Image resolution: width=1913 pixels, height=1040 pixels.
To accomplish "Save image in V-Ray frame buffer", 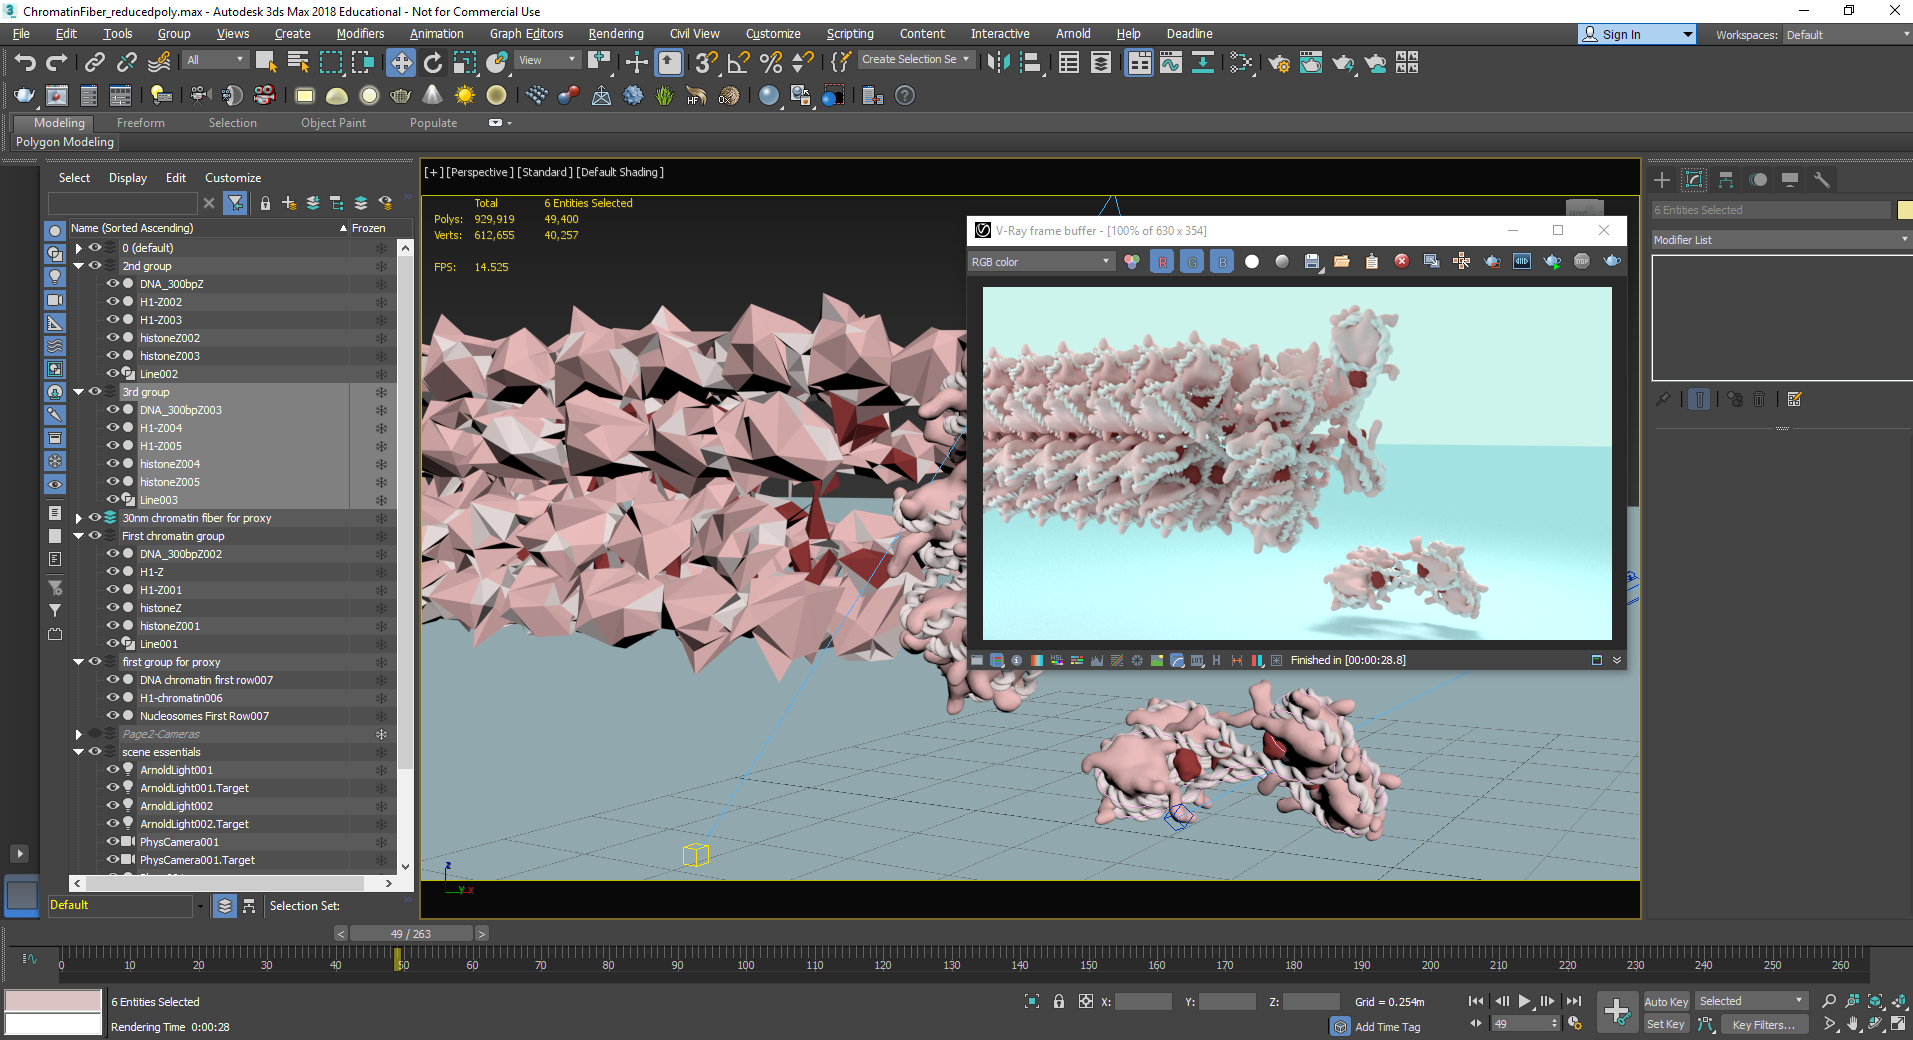I will [x=1312, y=261].
